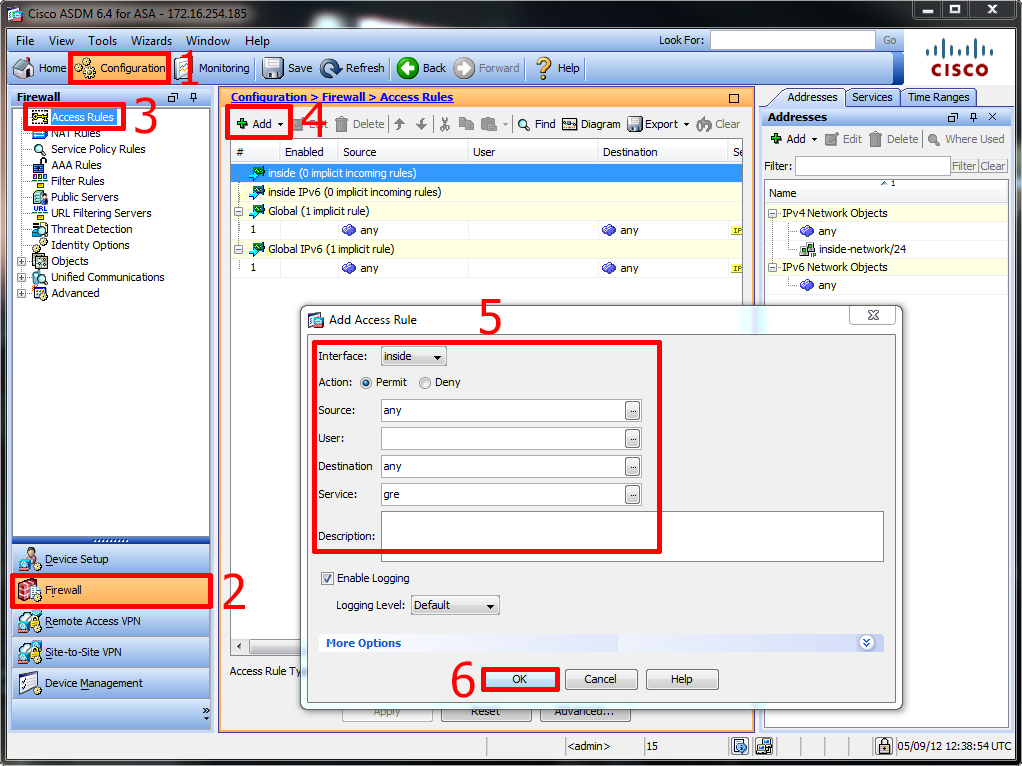The image size is (1022, 766).
Task: Edit selected address in Addresses panel
Action: click(843, 139)
